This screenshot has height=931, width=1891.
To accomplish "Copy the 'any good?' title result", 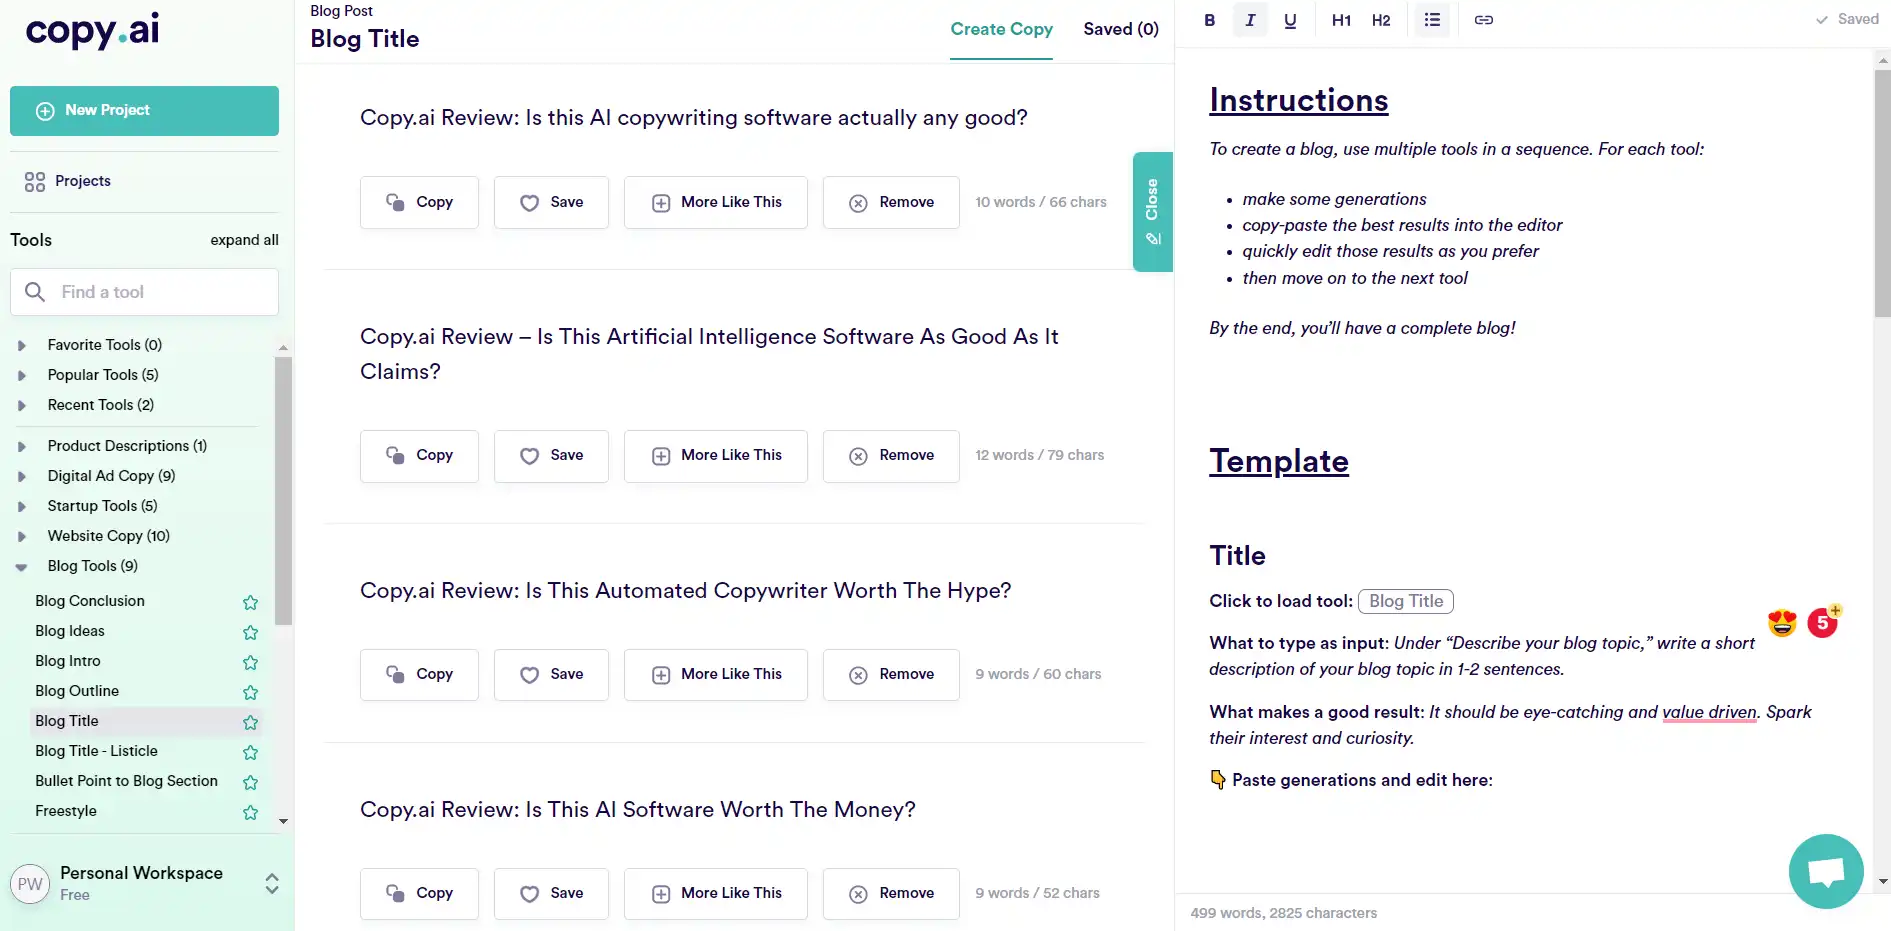I will [x=419, y=202].
